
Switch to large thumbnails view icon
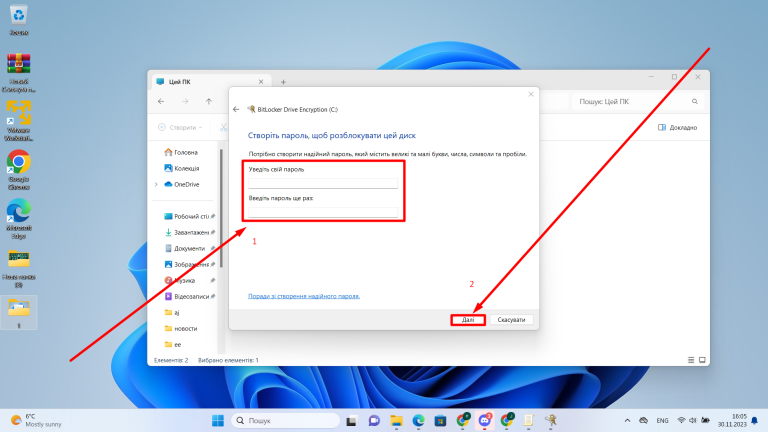[x=702, y=360]
